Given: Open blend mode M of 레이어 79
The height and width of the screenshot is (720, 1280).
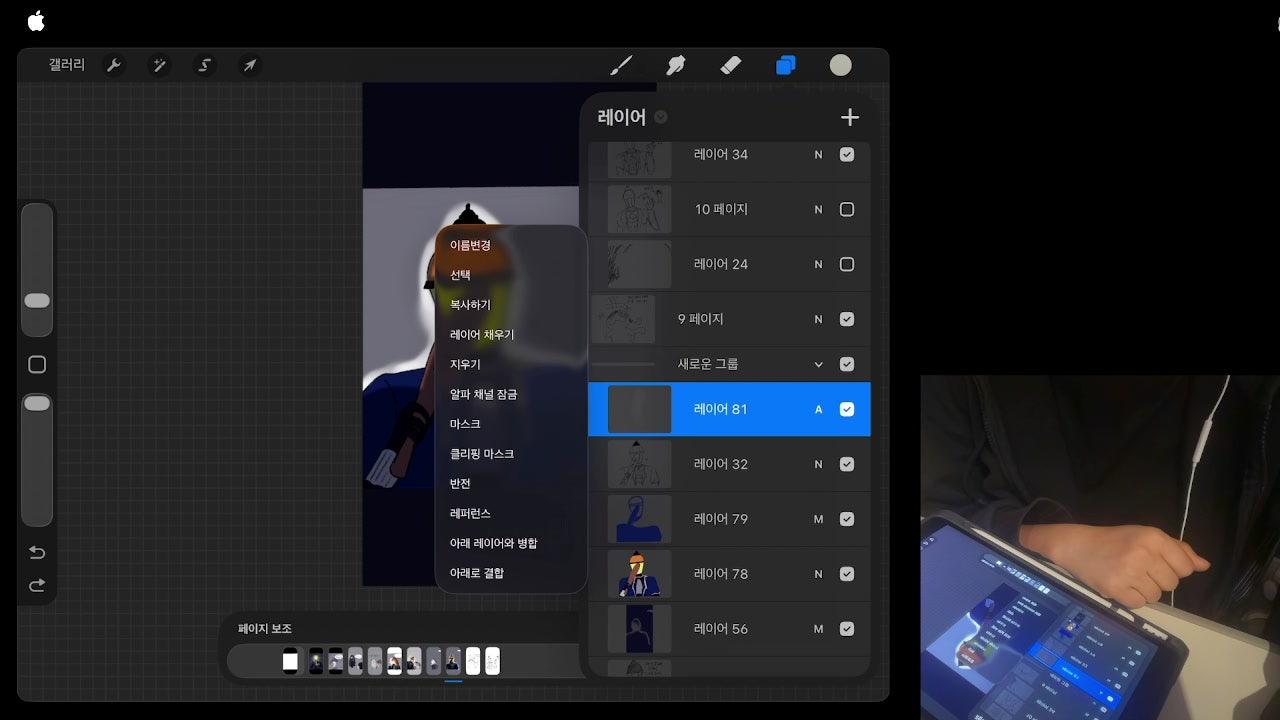Looking at the screenshot, I should pyautogui.click(x=818, y=519).
